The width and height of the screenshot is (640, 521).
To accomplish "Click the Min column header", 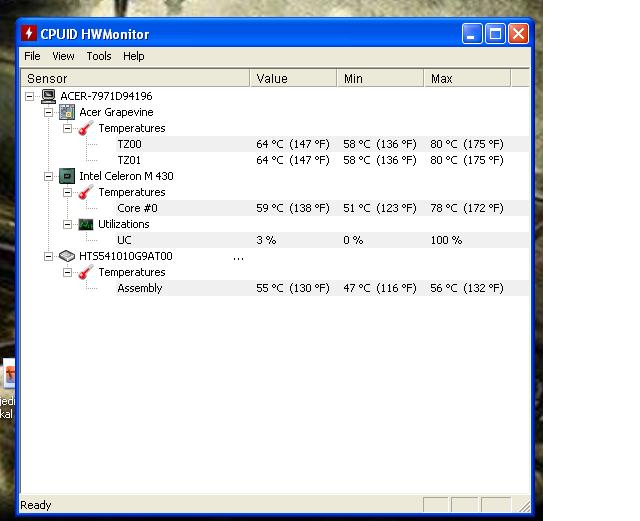I will [380, 78].
